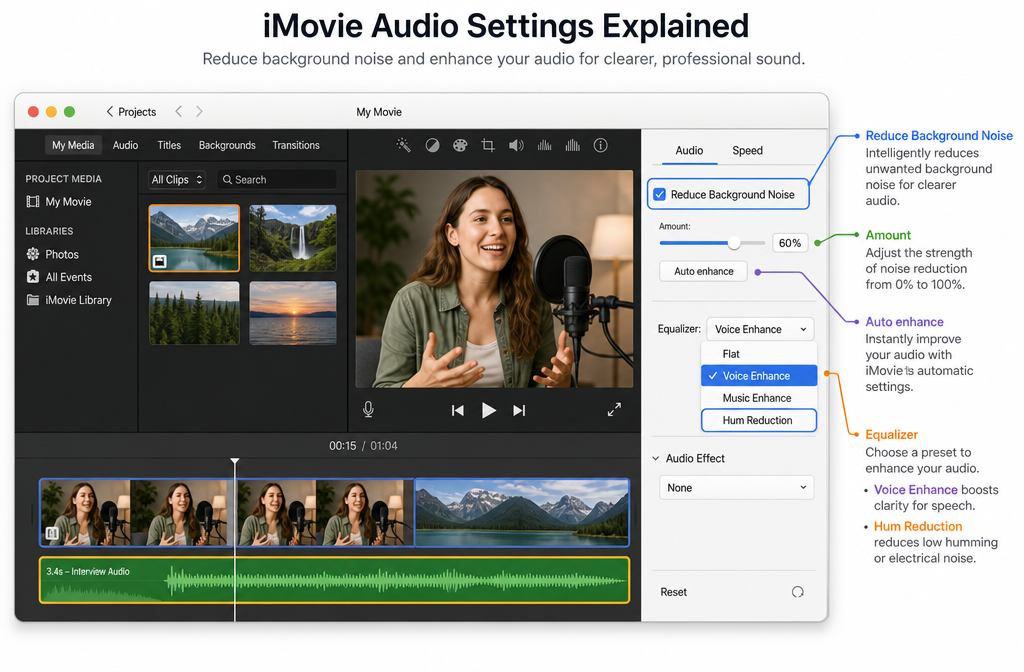Click the clip information icon
Screen dimensions: 1024x672
point(601,145)
